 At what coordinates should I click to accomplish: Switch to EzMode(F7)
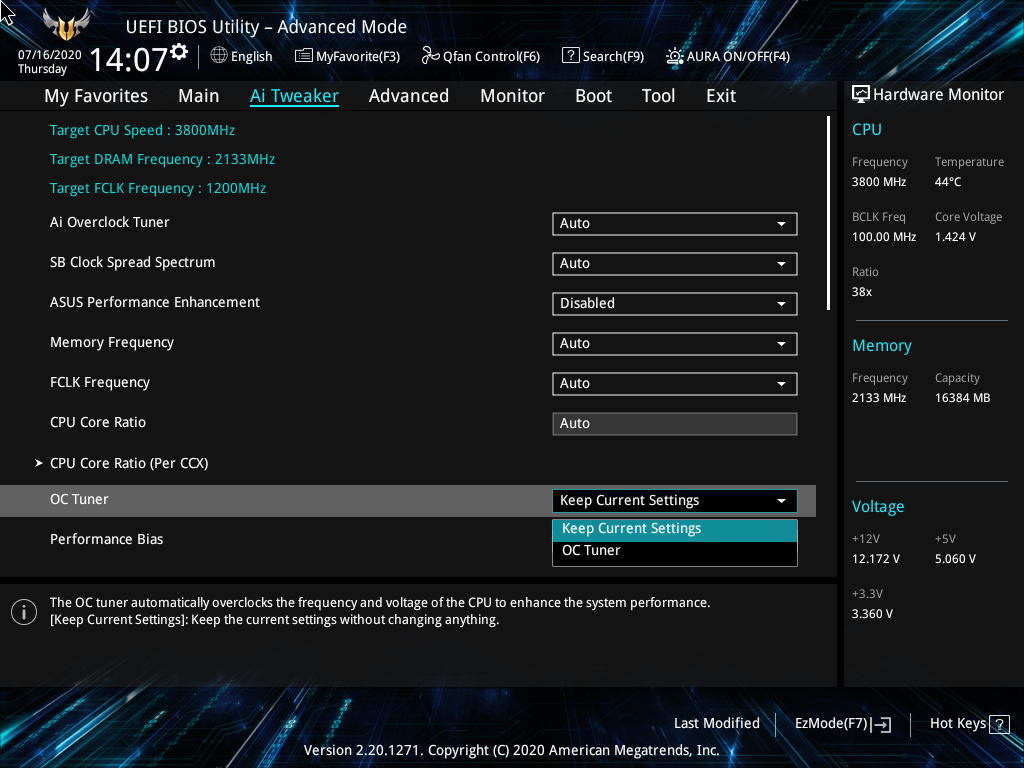pos(842,724)
